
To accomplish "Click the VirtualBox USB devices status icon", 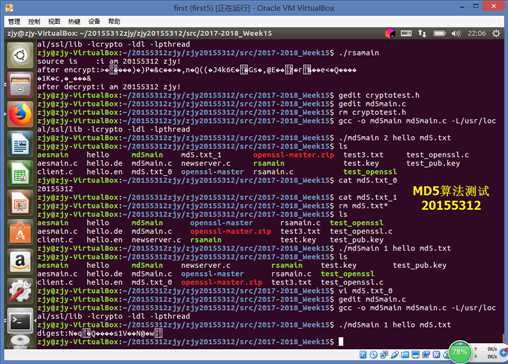I will tap(394, 355).
